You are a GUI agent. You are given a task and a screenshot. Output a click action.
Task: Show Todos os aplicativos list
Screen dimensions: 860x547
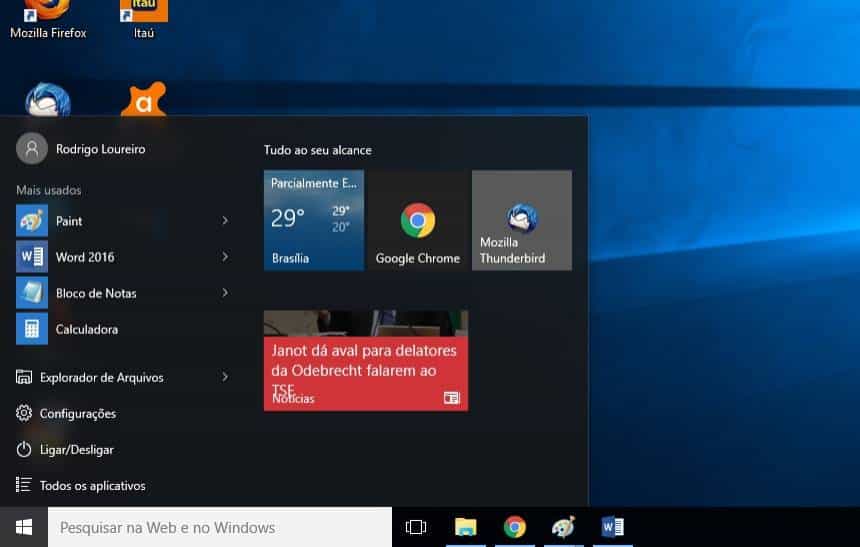[81, 486]
